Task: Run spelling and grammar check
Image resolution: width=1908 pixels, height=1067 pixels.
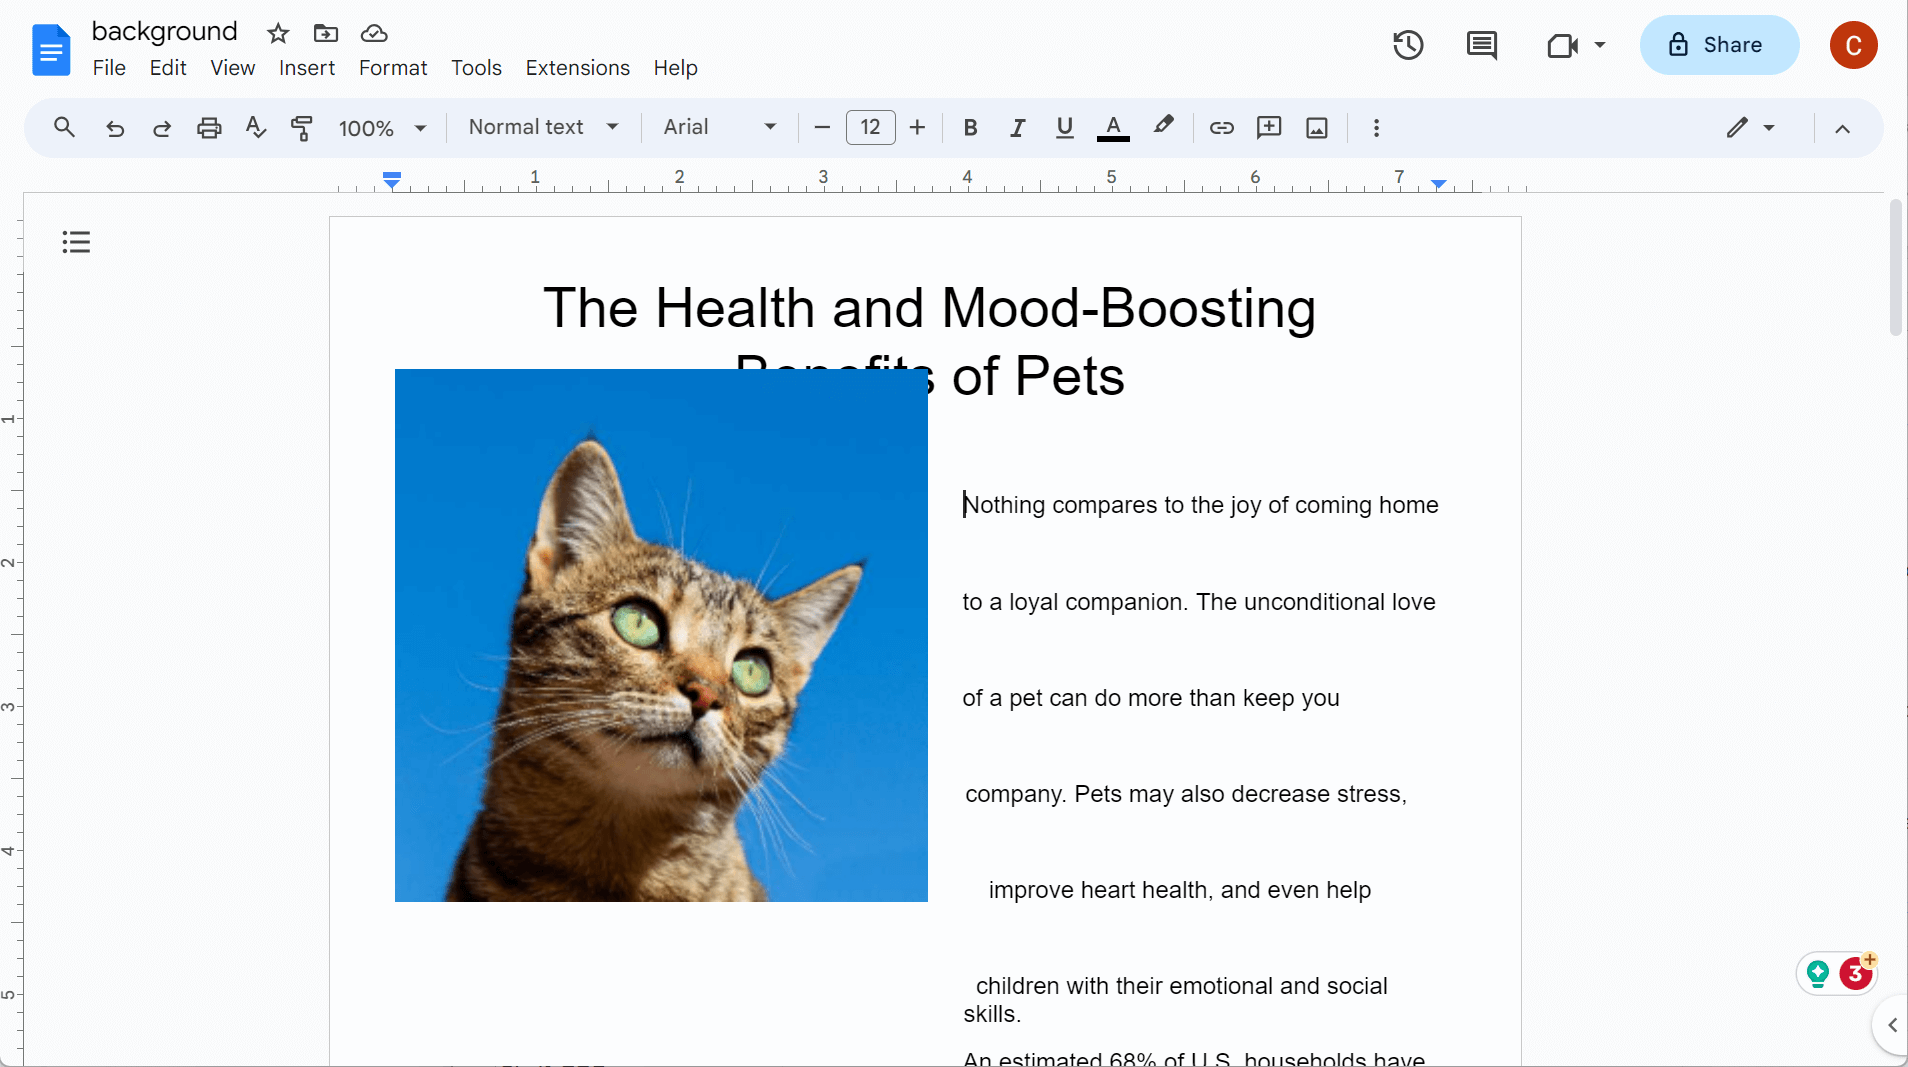Action: click(255, 127)
